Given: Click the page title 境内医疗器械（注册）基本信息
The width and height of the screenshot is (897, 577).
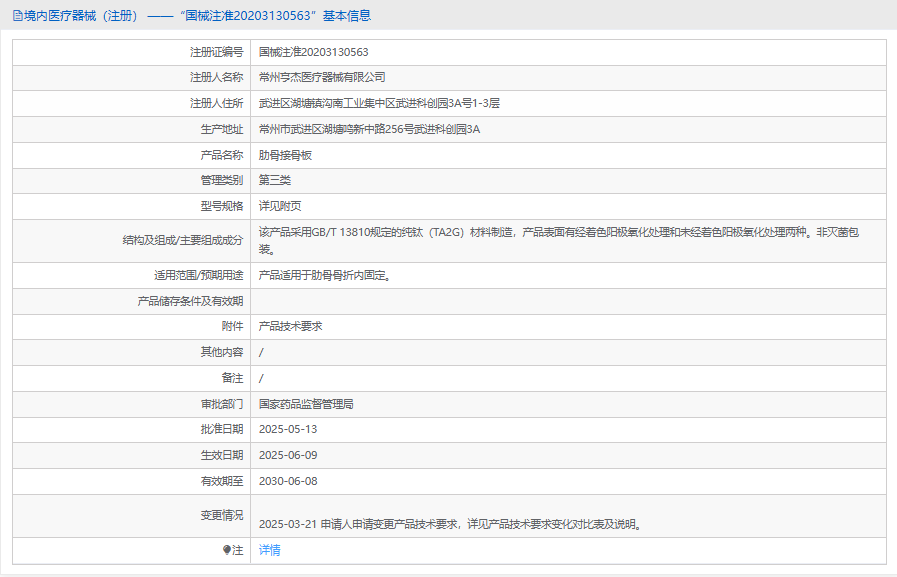Looking at the screenshot, I should 197,16.
